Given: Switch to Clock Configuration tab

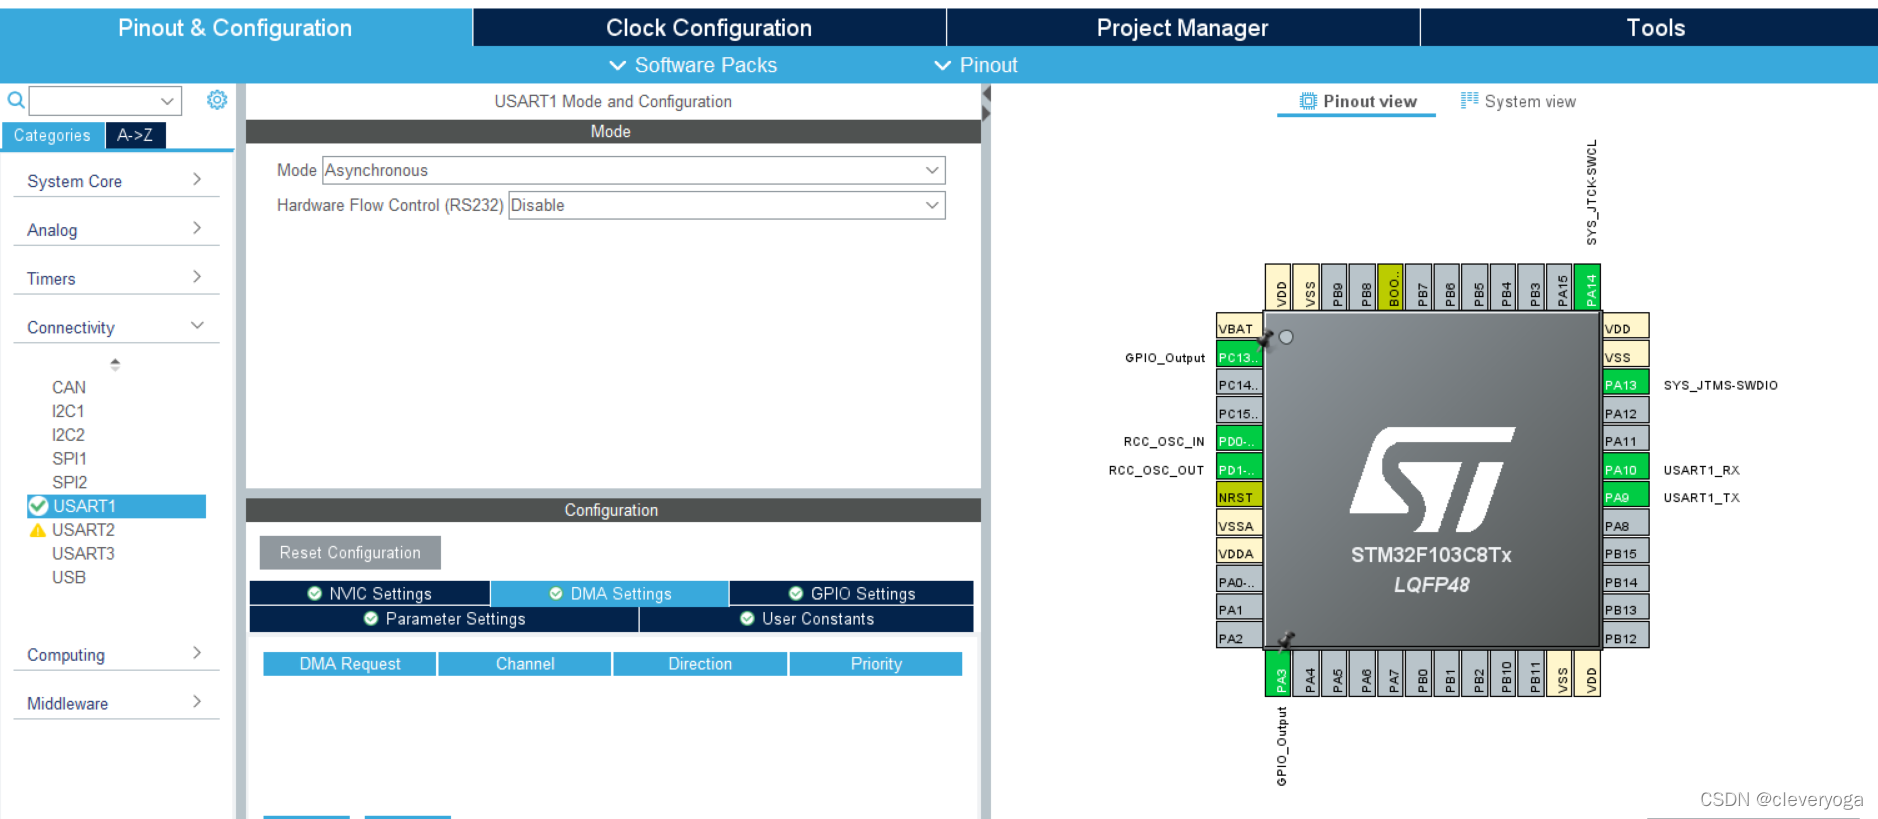Looking at the screenshot, I should point(709,28).
